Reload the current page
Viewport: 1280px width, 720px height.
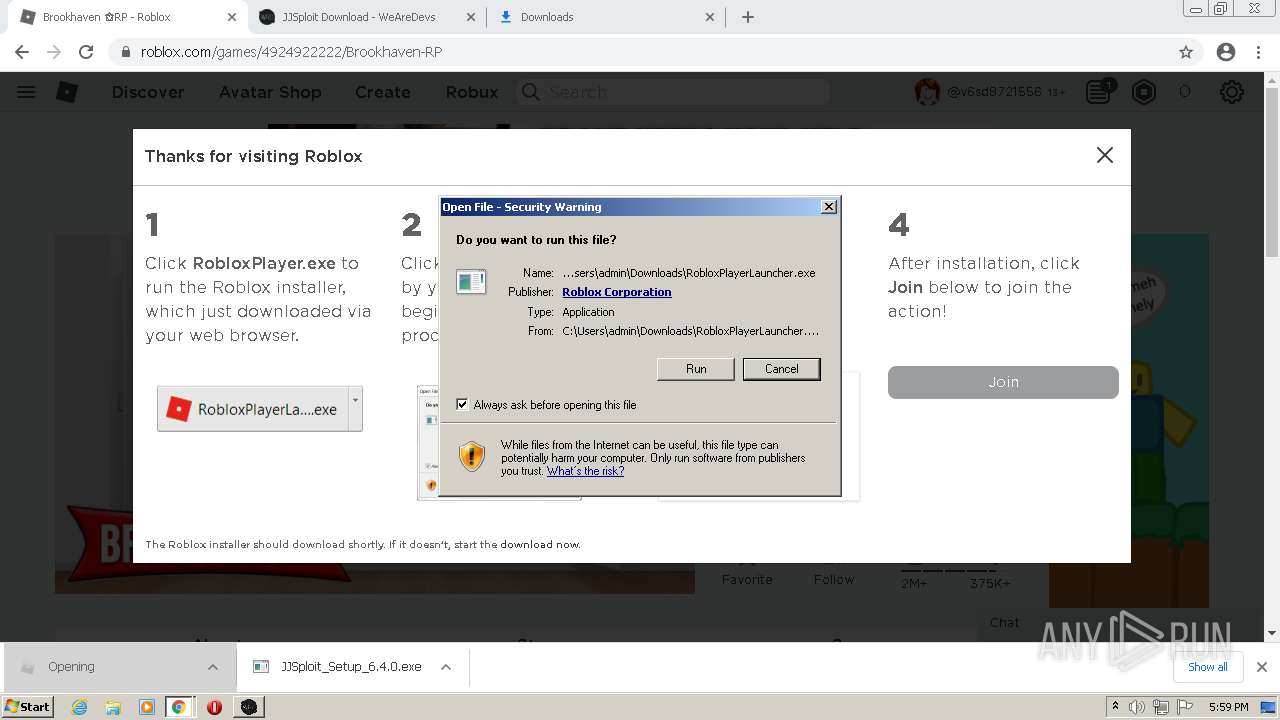[x=86, y=52]
